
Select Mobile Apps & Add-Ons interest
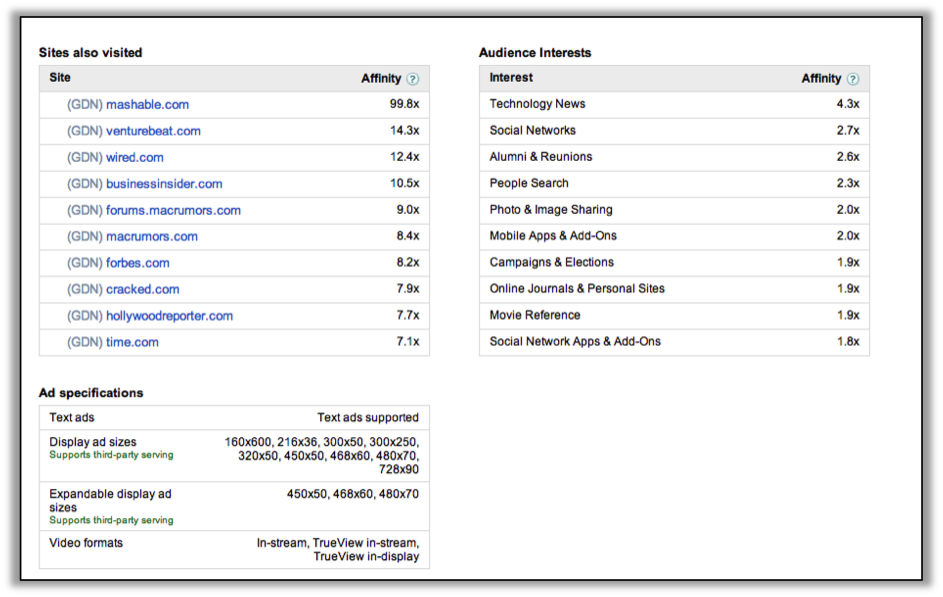coord(674,236)
